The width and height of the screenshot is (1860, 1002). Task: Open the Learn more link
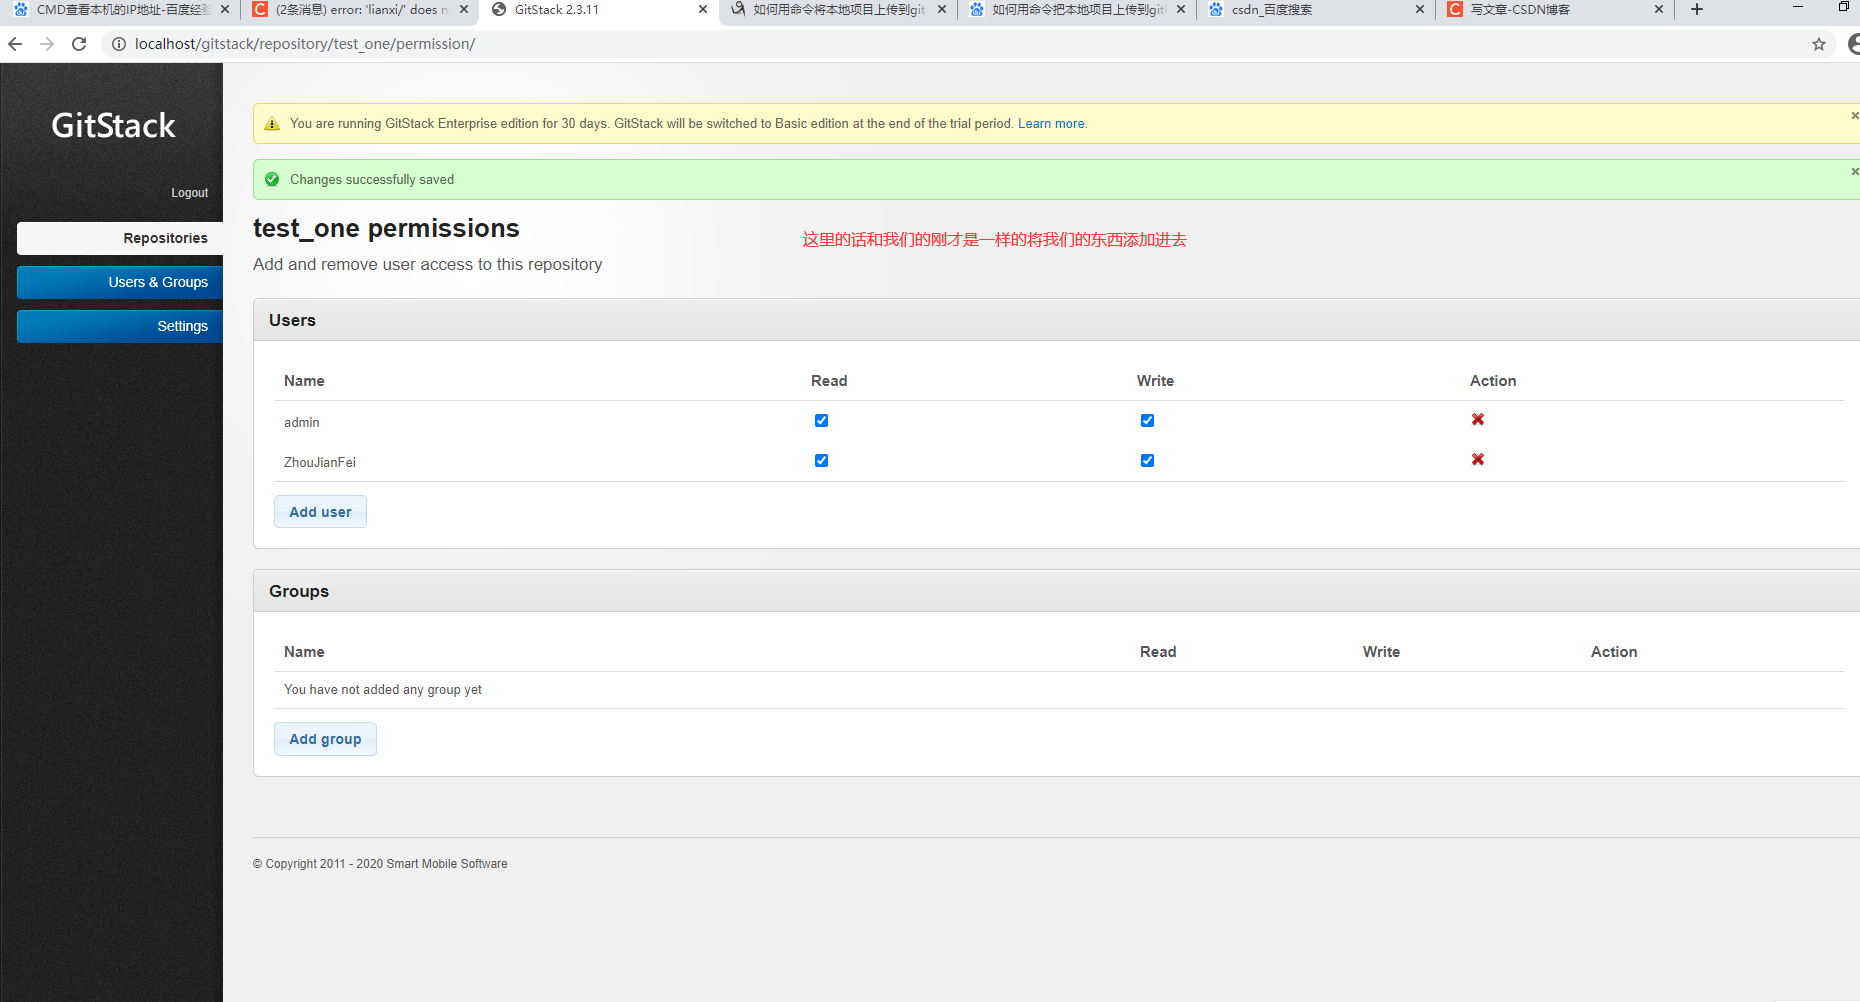pyautogui.click(x=1051, y=123)
